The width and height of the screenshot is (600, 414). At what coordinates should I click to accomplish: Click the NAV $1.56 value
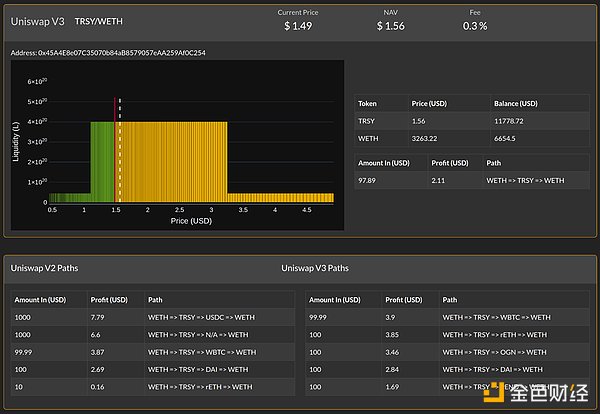tap(391, 26)
